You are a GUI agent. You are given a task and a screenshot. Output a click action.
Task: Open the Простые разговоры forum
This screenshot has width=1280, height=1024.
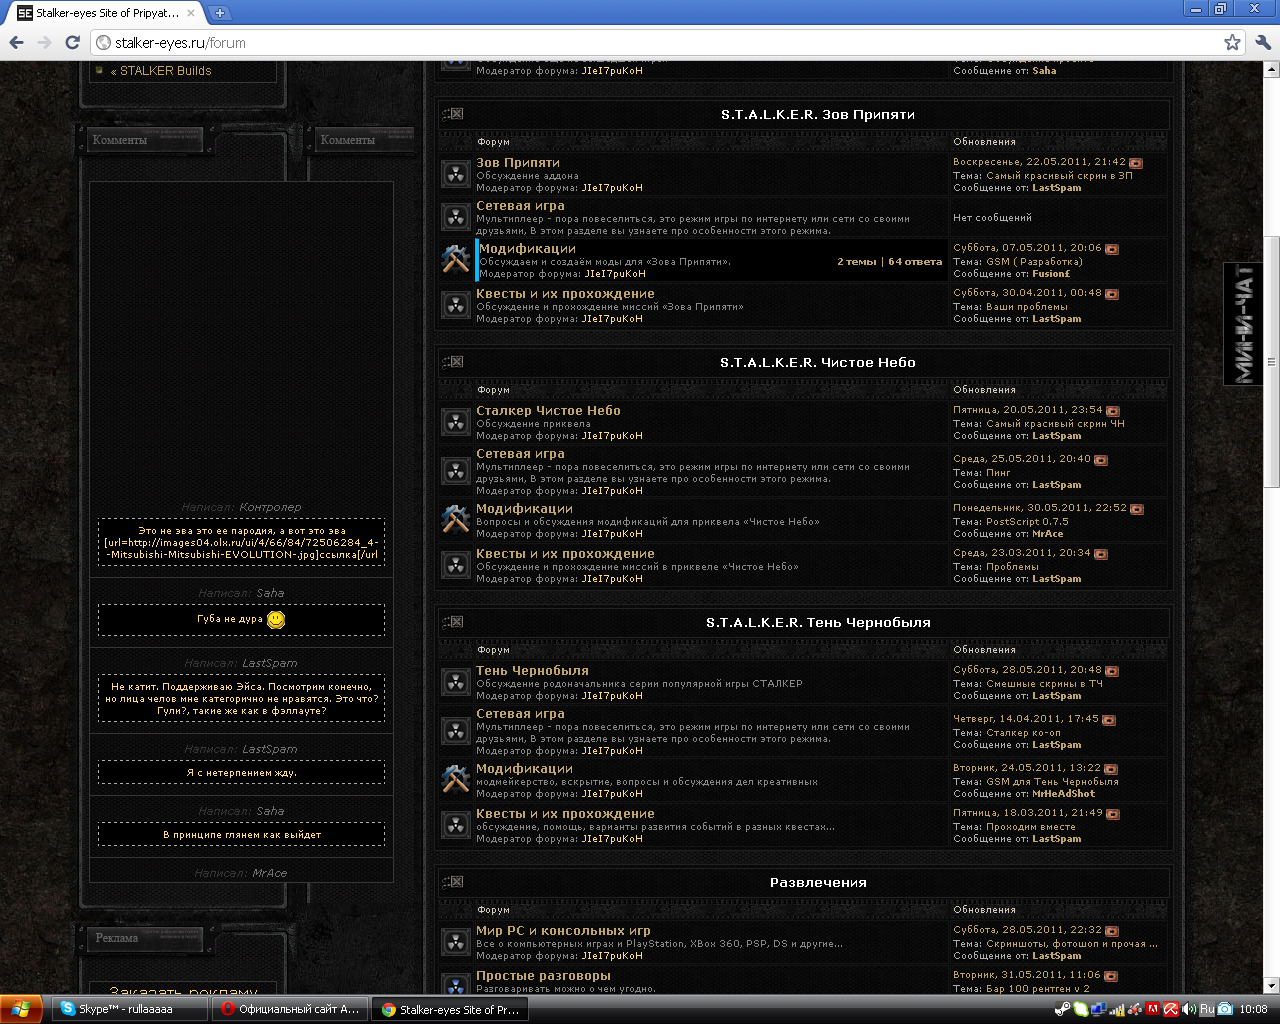543,976
